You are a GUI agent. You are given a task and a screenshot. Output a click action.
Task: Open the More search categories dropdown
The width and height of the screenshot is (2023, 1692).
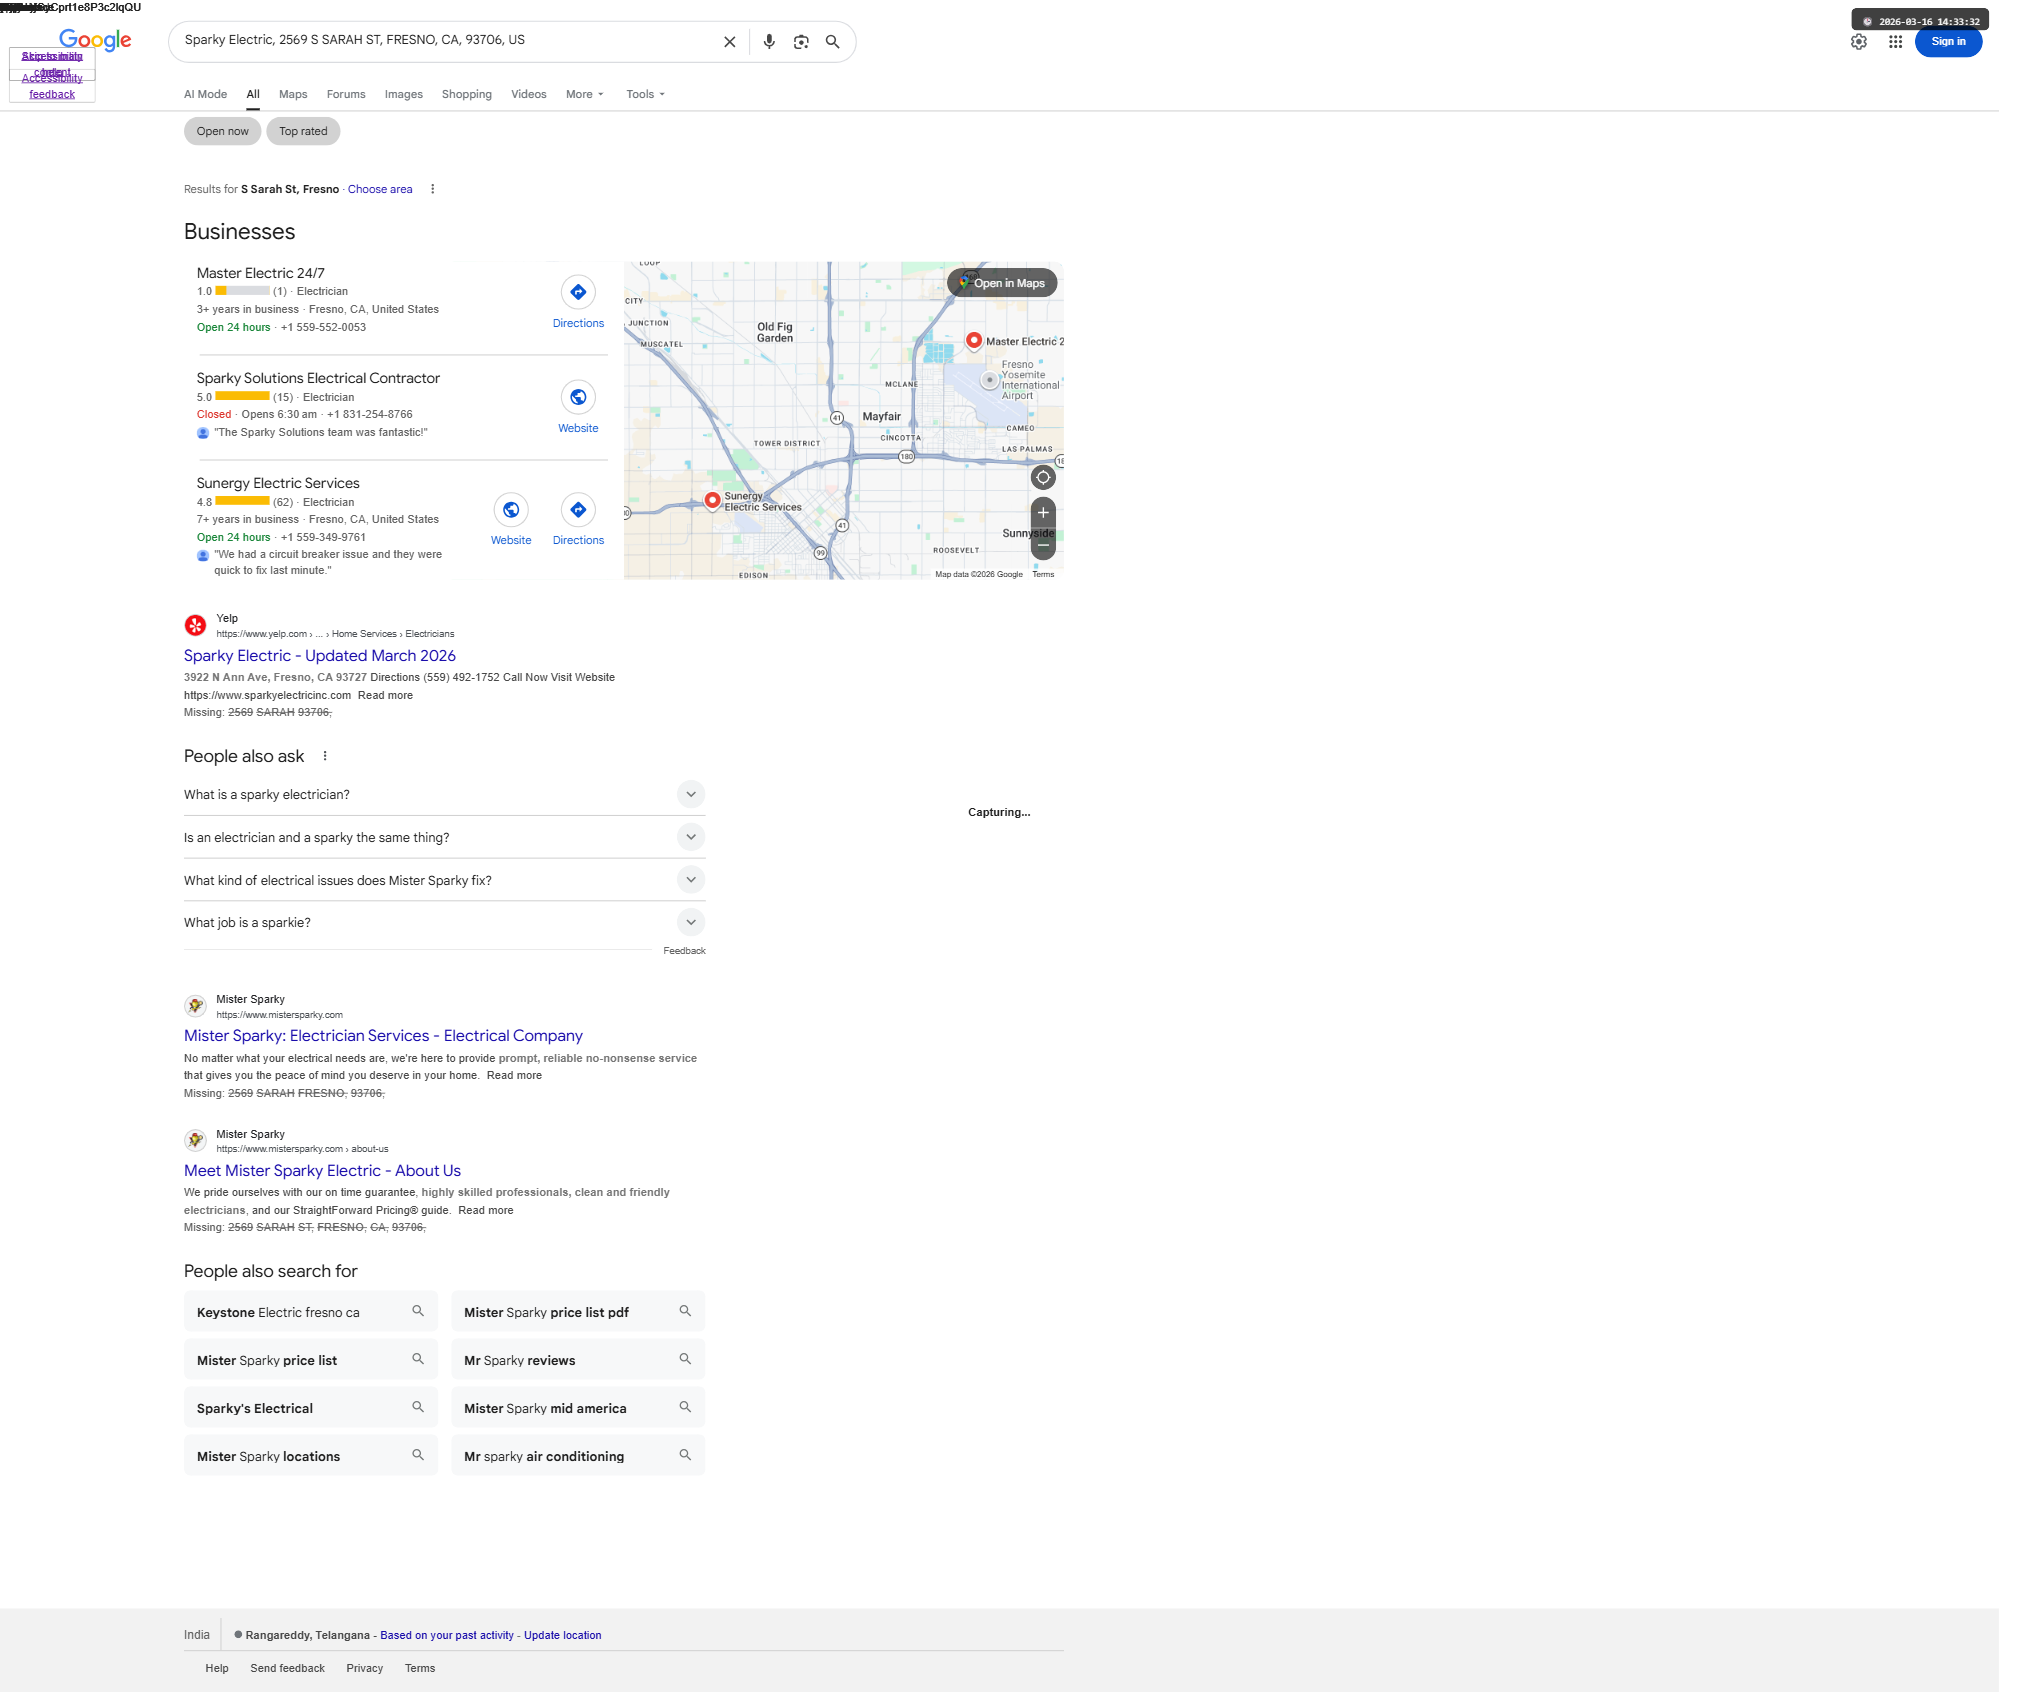pos(584,94)
